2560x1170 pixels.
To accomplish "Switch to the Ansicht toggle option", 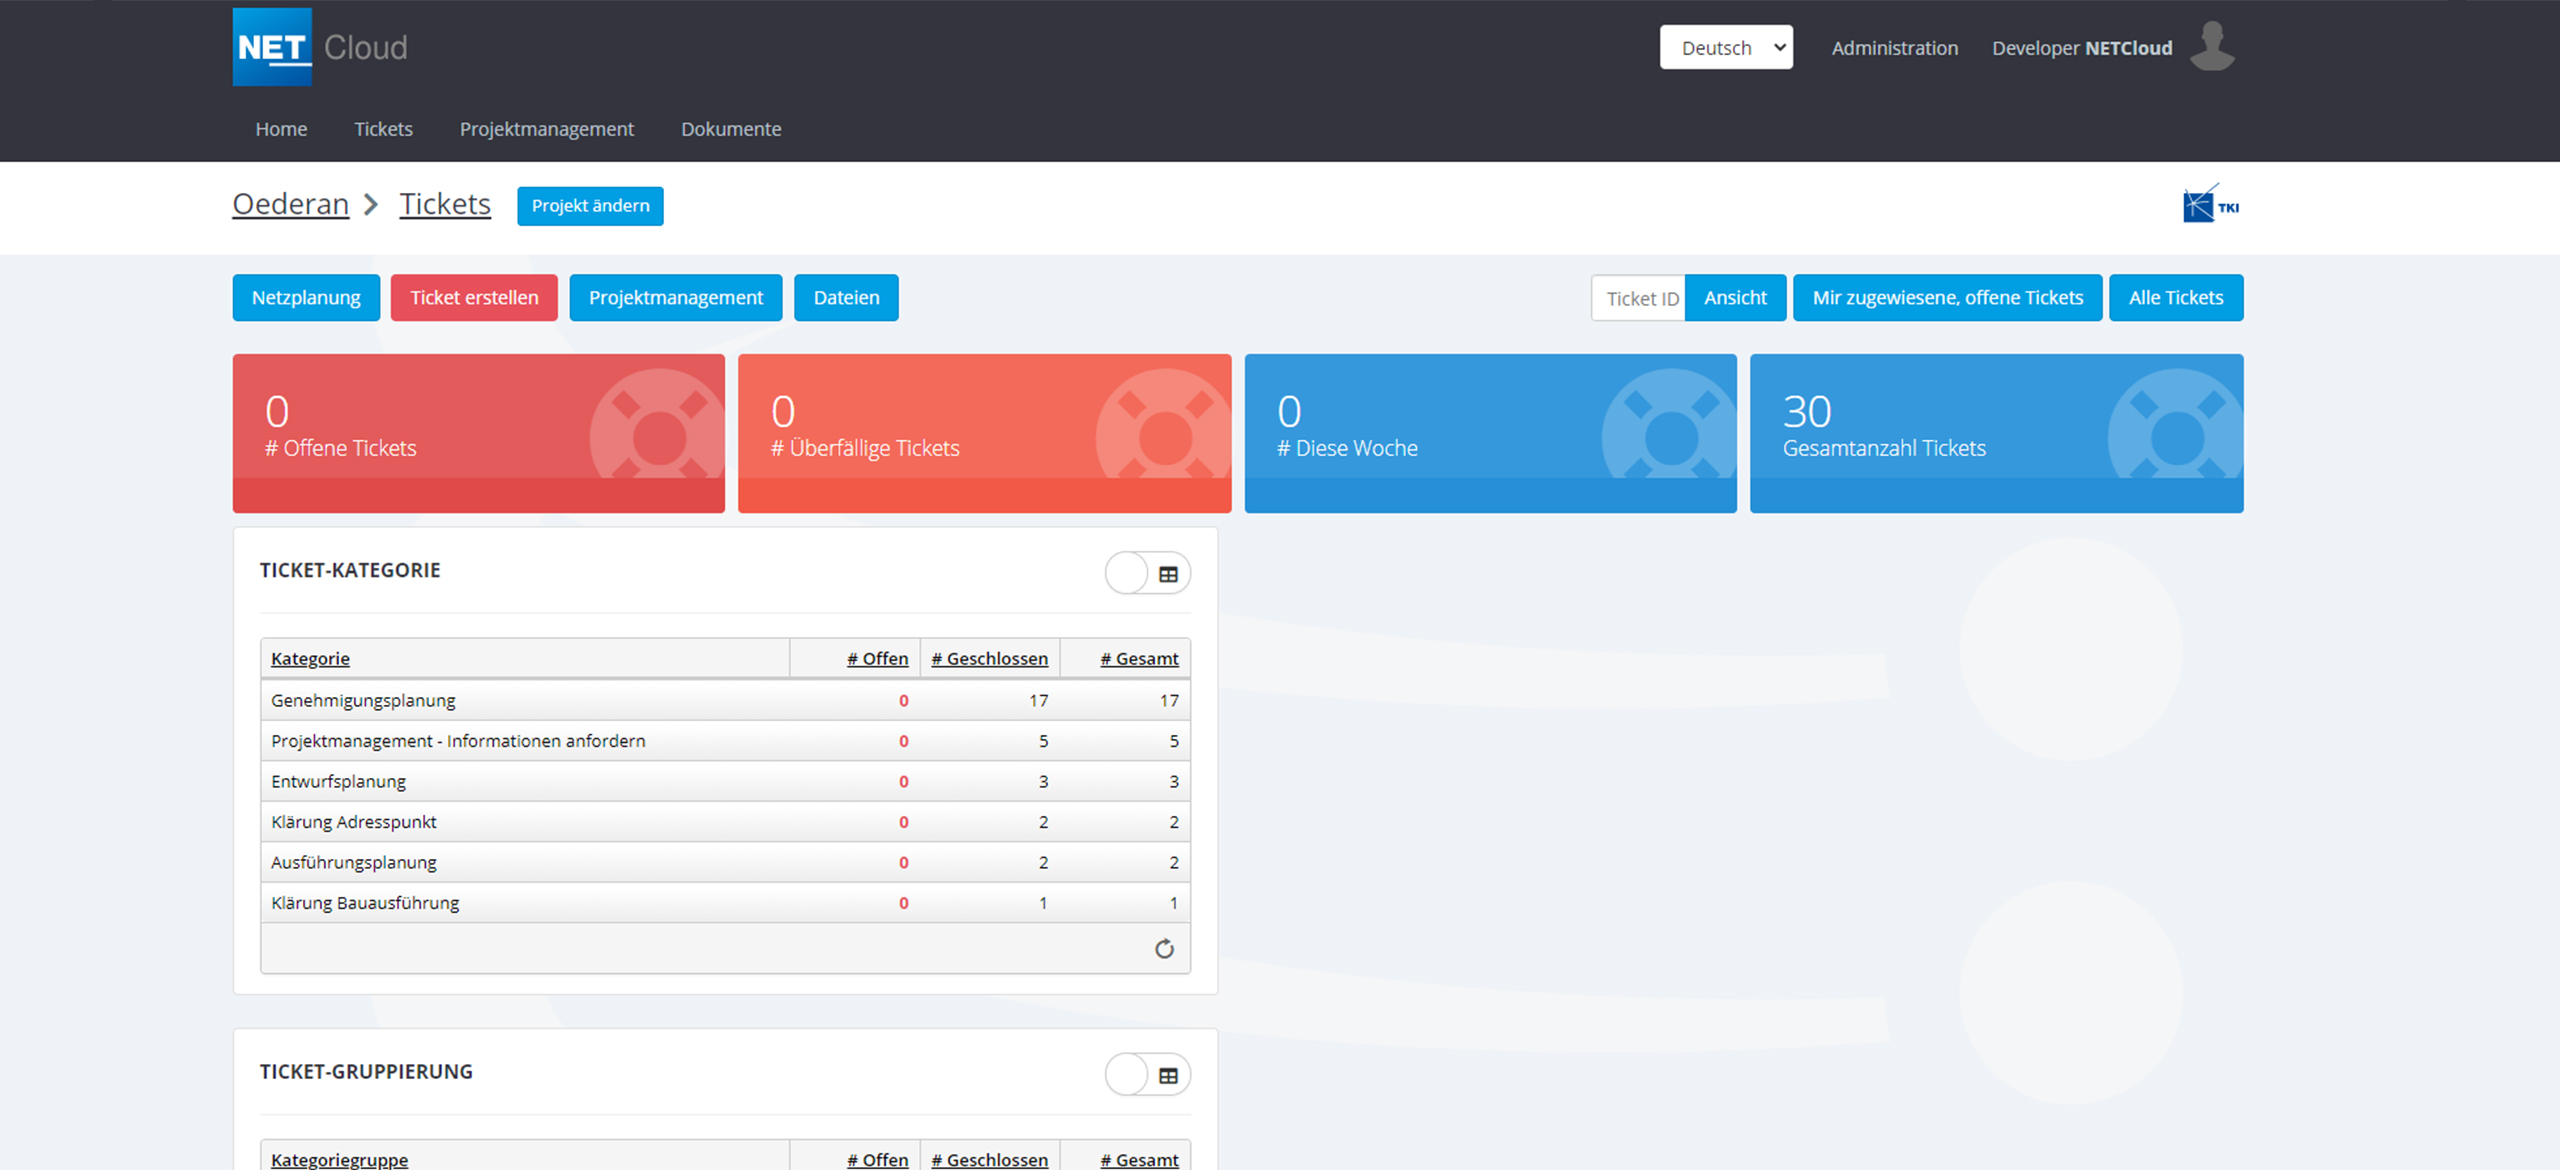I will pyautogui.click(x=1735, y=297).
